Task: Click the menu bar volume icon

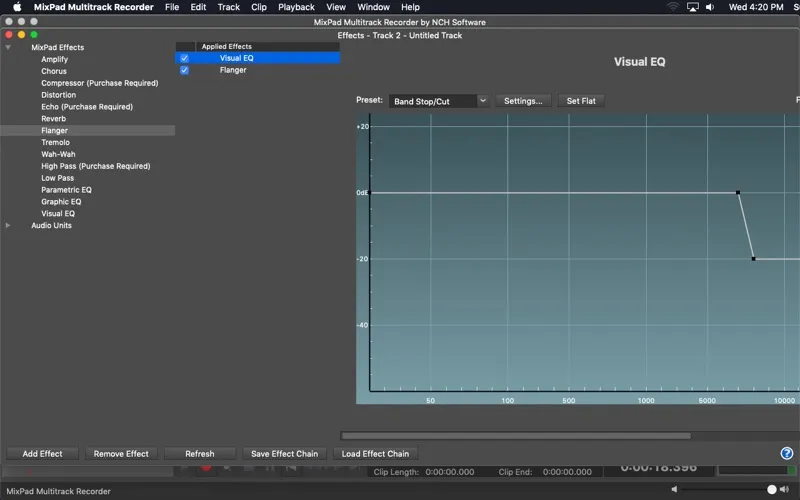Action: [710, 7]
